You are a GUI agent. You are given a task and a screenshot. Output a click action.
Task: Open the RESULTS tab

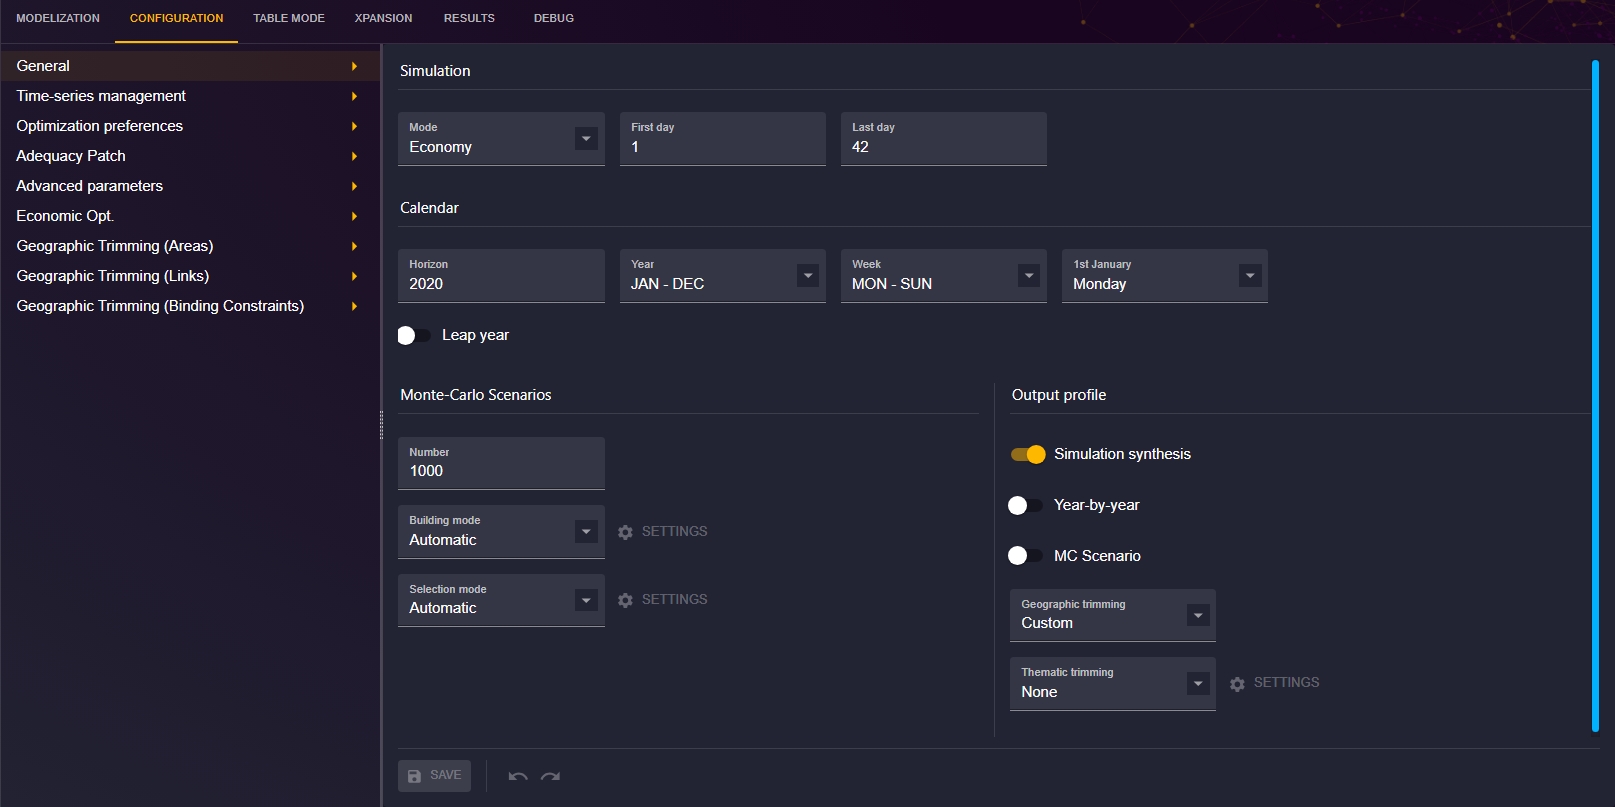[469, 19]
